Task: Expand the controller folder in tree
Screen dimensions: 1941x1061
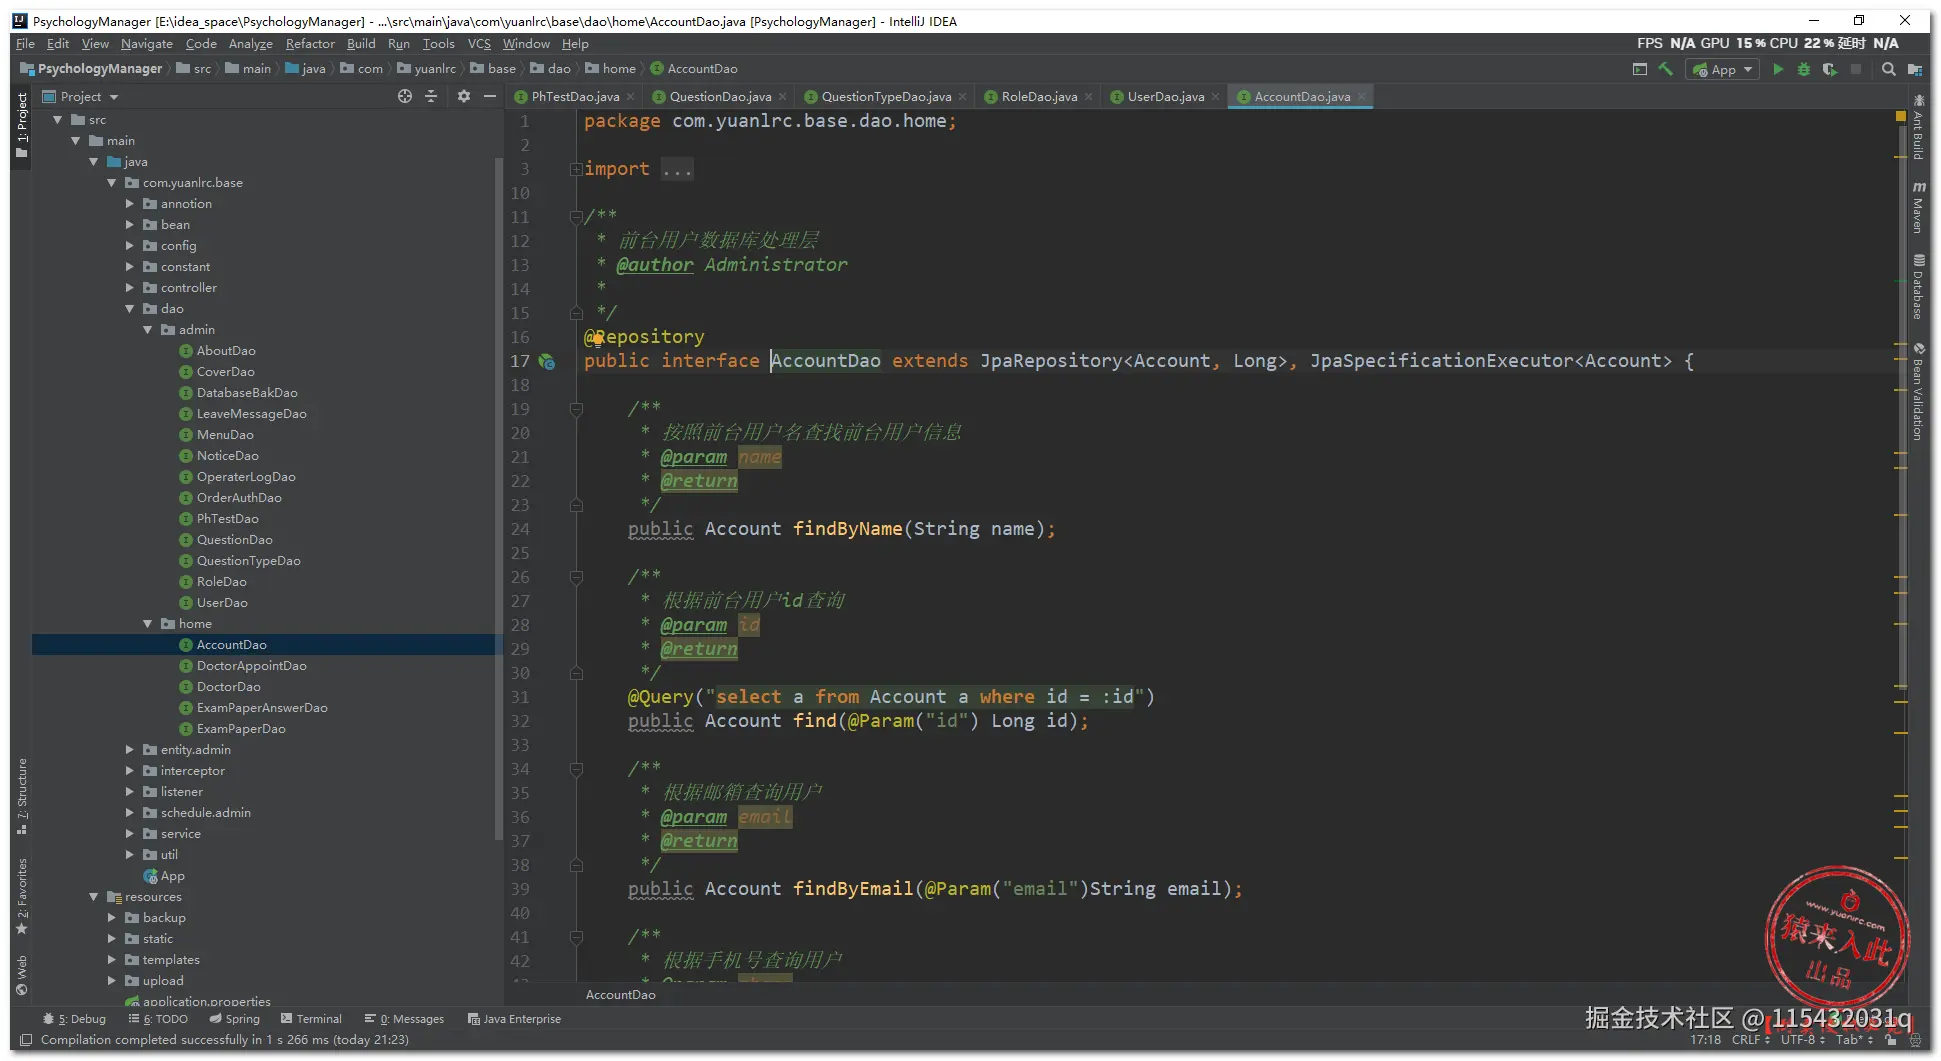Action: pyautogui.click(x=130, y=288)
